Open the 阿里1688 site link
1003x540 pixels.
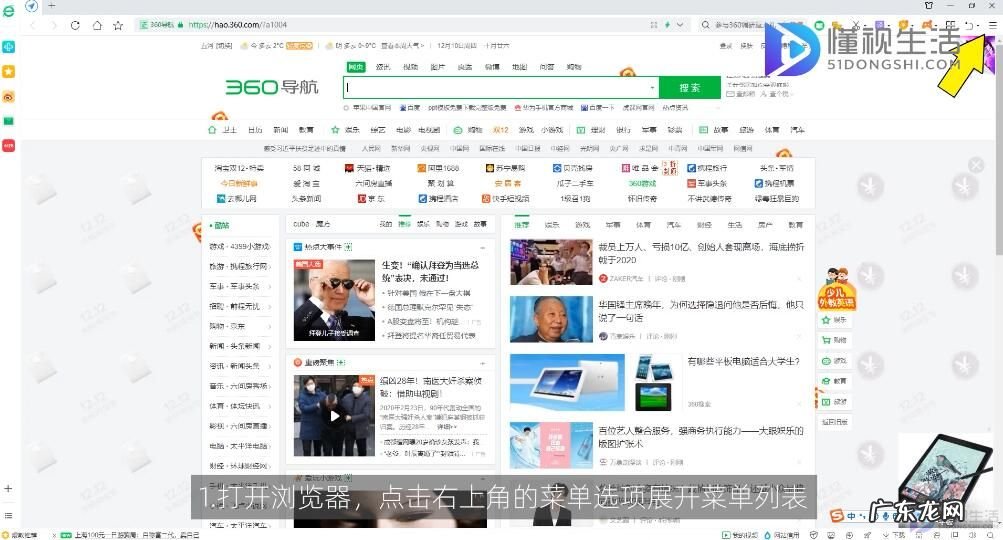[438, 168]
